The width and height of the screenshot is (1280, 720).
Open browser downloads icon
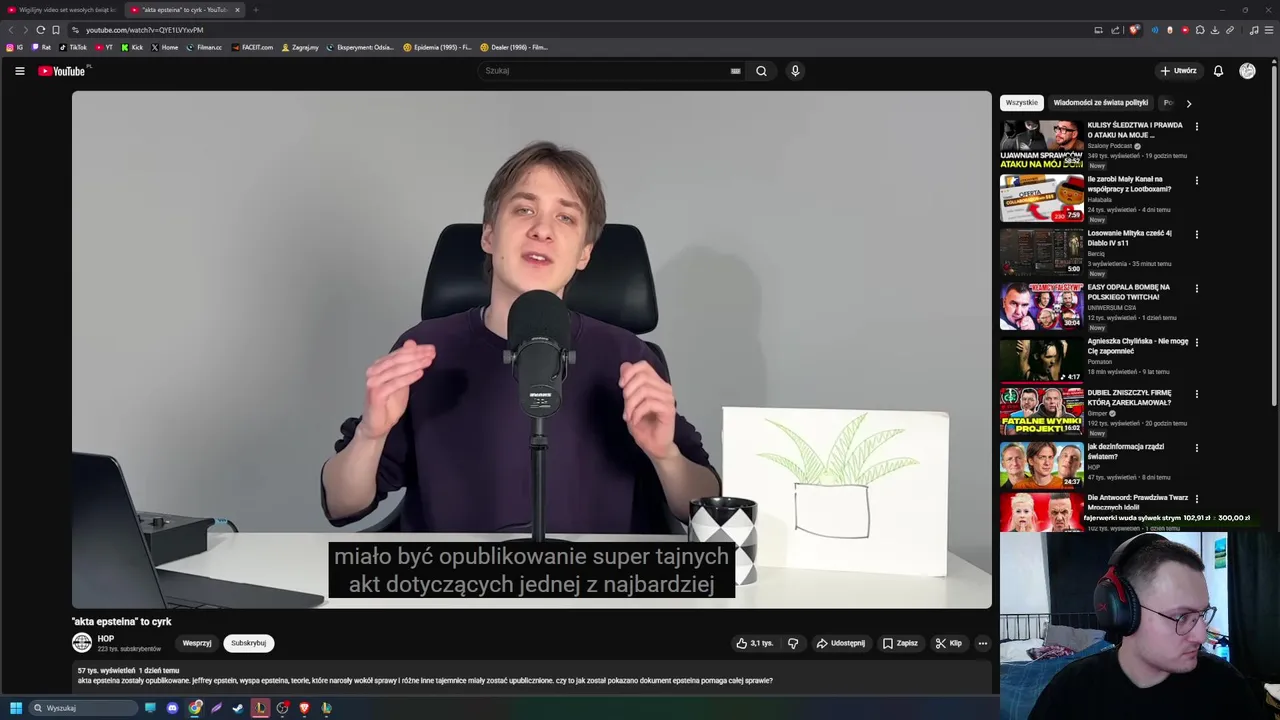click(x=1215, y=30)
